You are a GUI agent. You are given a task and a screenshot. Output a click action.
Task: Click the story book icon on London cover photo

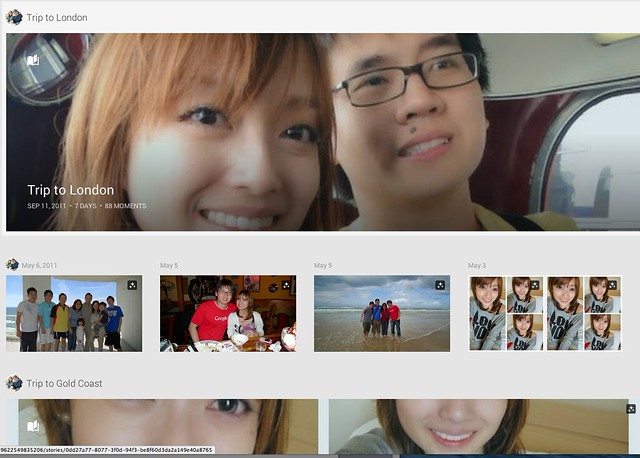33,60
